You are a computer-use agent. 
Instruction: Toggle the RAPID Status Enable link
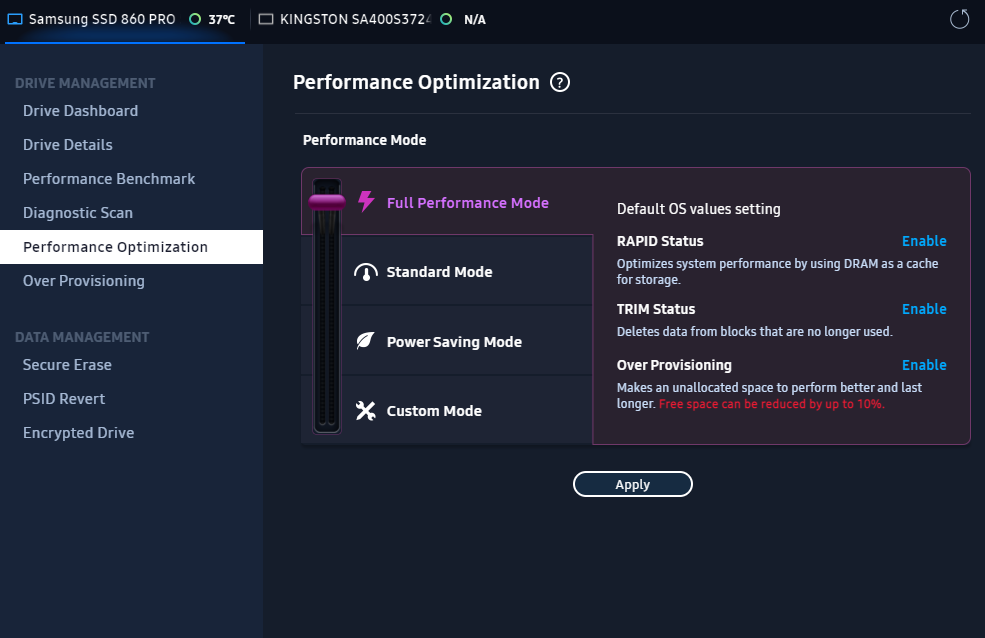coord(923,241)
